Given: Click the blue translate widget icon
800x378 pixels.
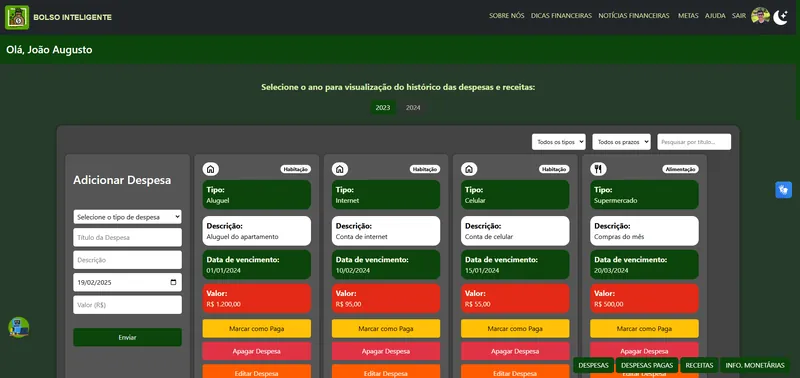Looking at the screenshot, I should pyautogui.click(x=784, y=190).
